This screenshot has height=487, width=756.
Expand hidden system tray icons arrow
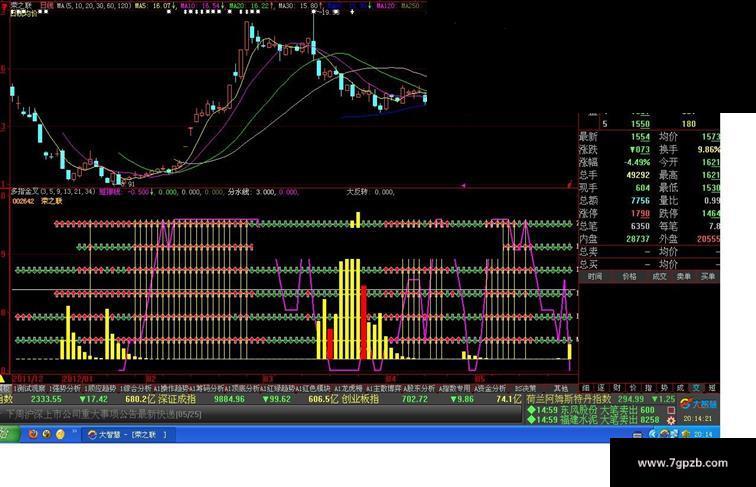(x=652, y=434)
